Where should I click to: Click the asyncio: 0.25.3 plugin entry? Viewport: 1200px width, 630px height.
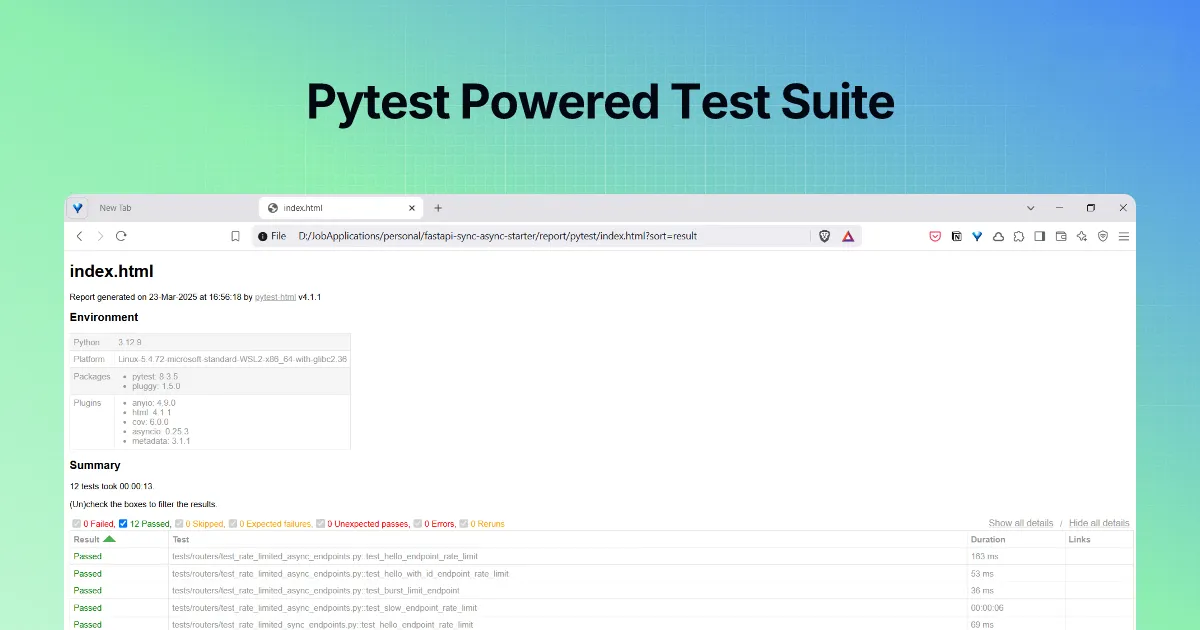pyautogui.click(x=160, y=431)
